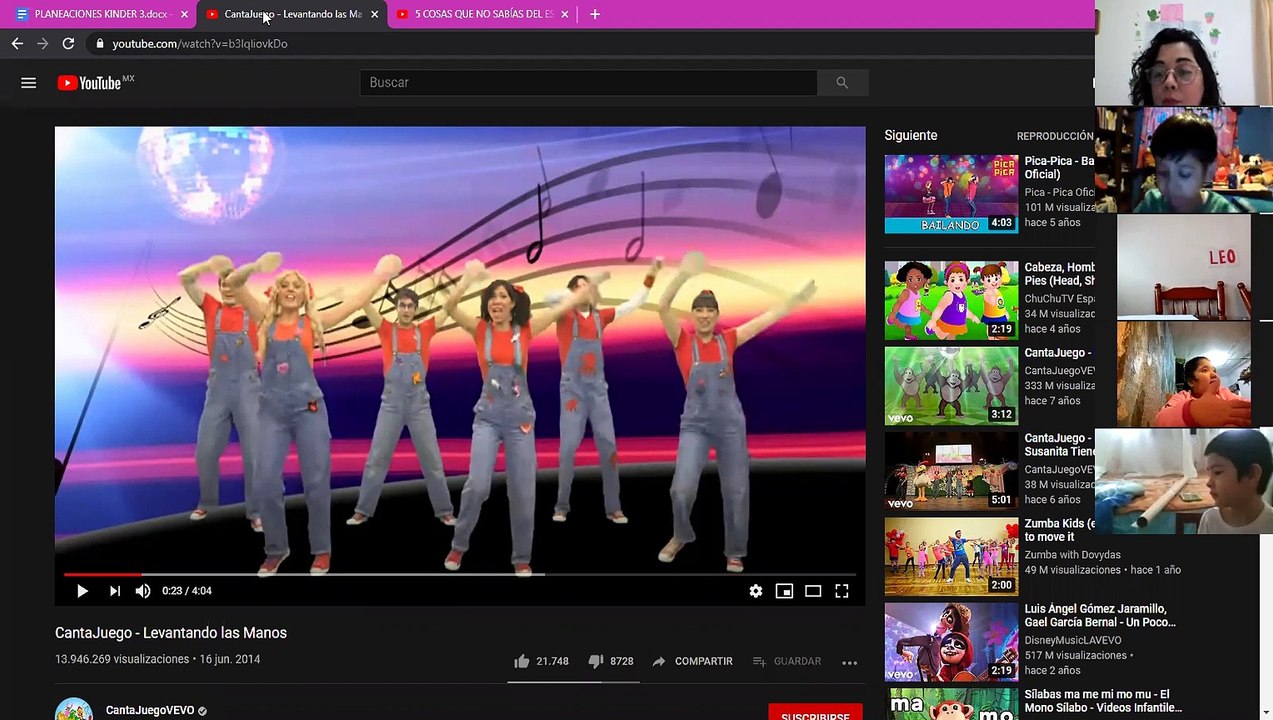Enter full screen mode
The image size is (1273, 720).
click(x=842, y=591)
